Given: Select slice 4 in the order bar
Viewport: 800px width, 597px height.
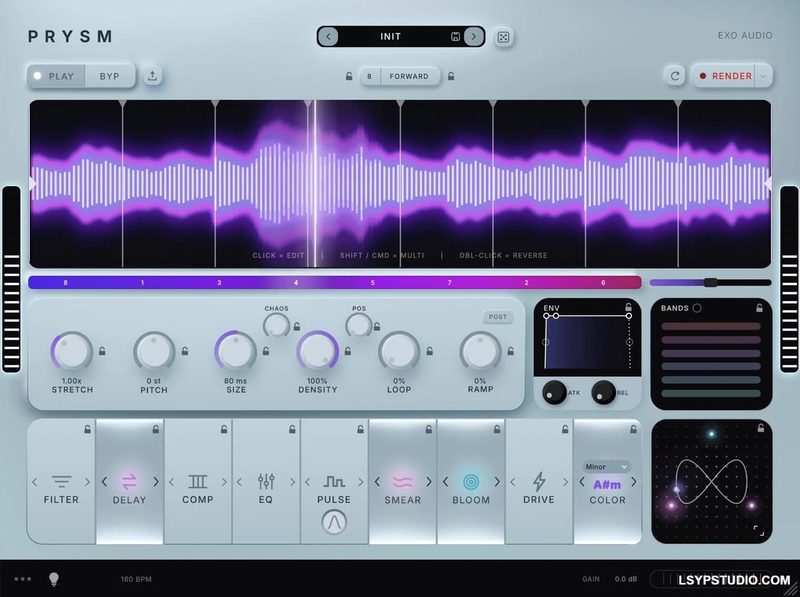Looking at the screenshot, I should click(x=296, y=283).
